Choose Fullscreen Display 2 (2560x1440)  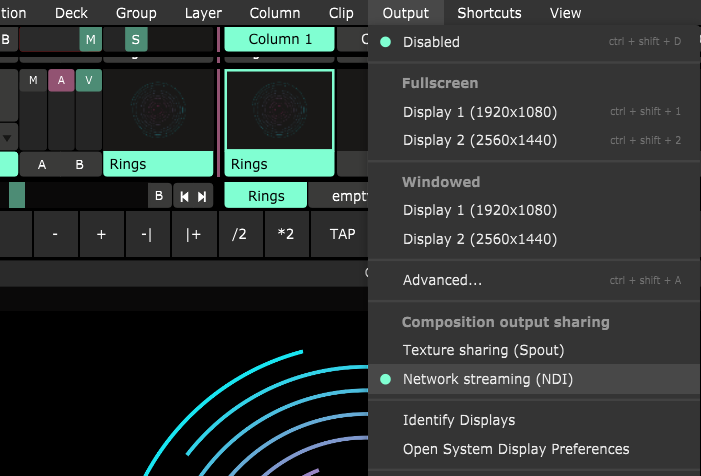click(534, 140)
